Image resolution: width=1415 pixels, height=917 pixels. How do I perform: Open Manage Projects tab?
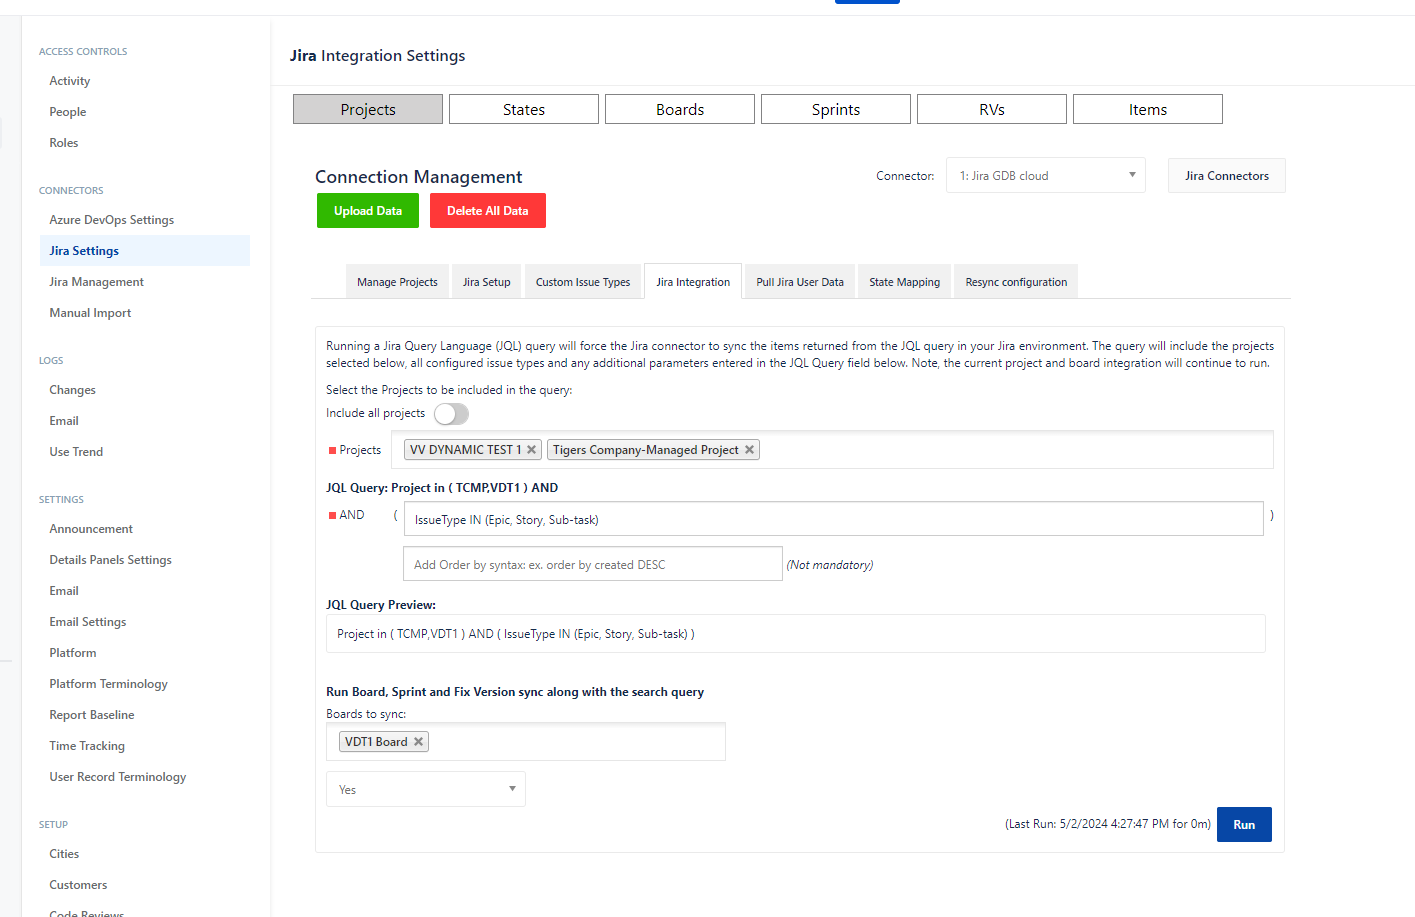[397, 282]
